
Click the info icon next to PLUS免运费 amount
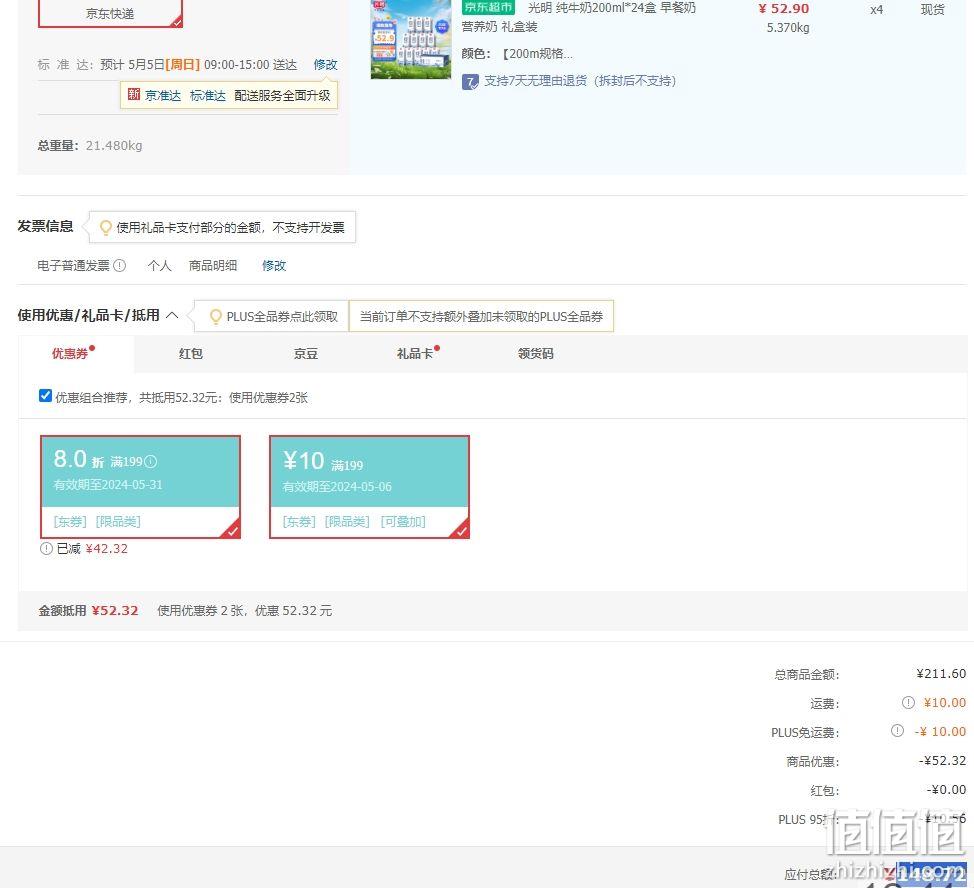pyautogui.click(x=897, y=731)
